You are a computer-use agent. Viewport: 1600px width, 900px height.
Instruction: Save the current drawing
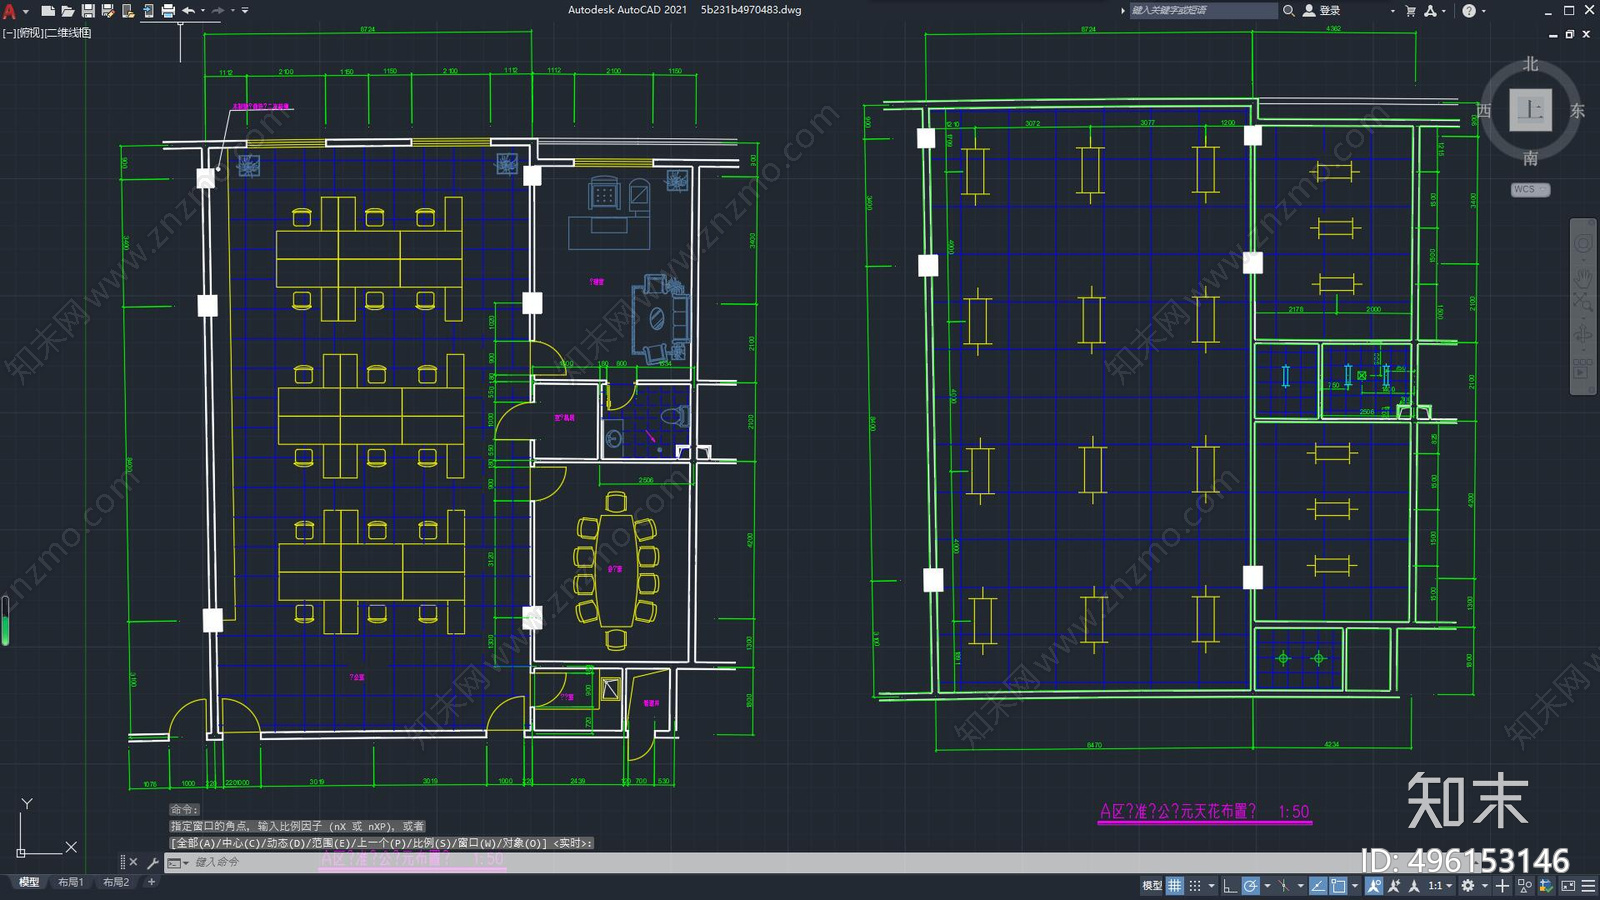tap(88, 11)
